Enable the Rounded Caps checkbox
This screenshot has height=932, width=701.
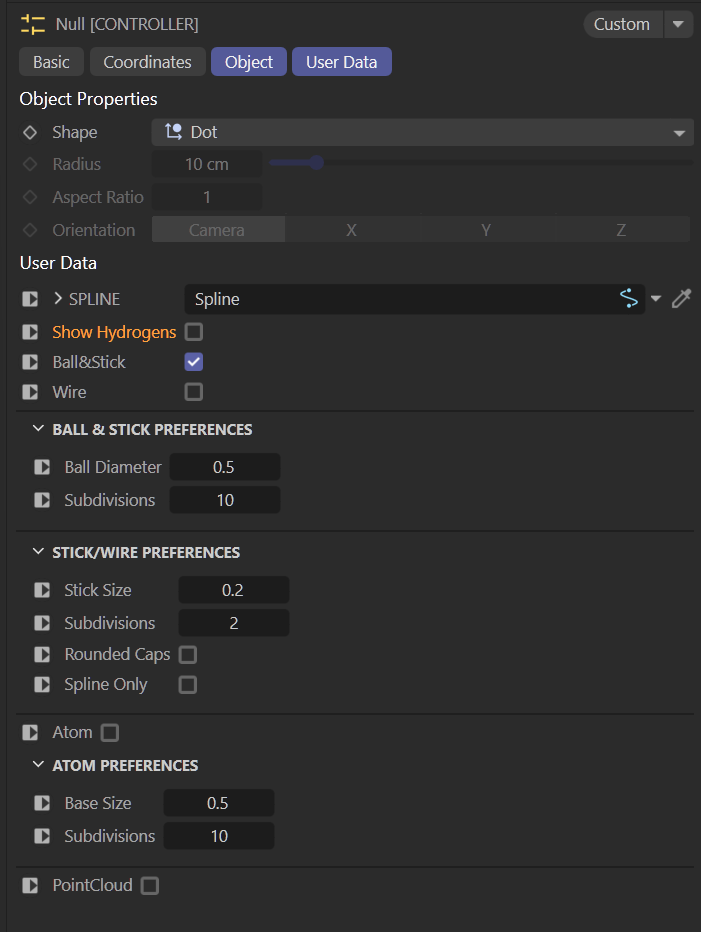(188, 655)
